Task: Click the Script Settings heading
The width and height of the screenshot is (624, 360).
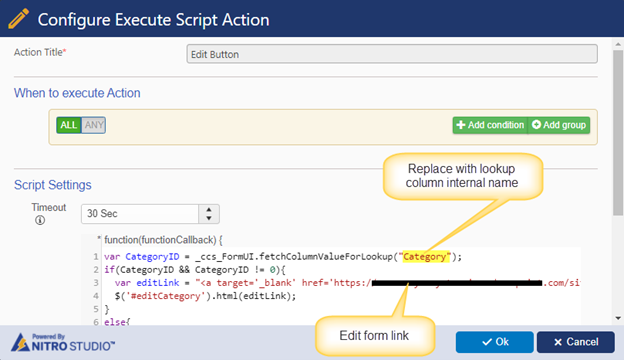Action: [53, 185]
